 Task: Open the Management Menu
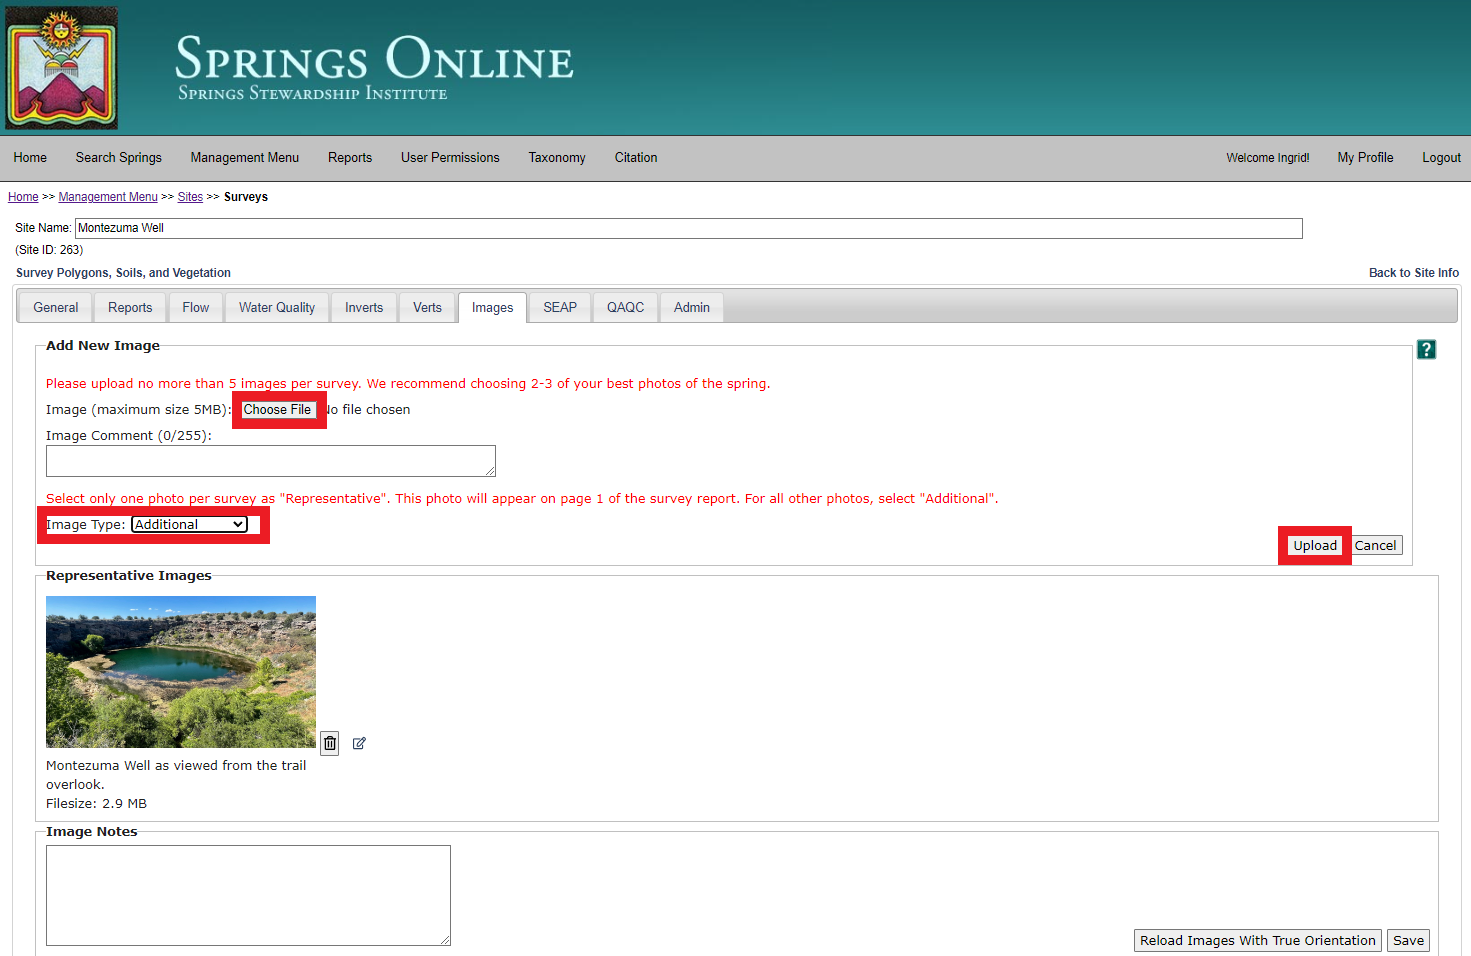coord(244,157)
